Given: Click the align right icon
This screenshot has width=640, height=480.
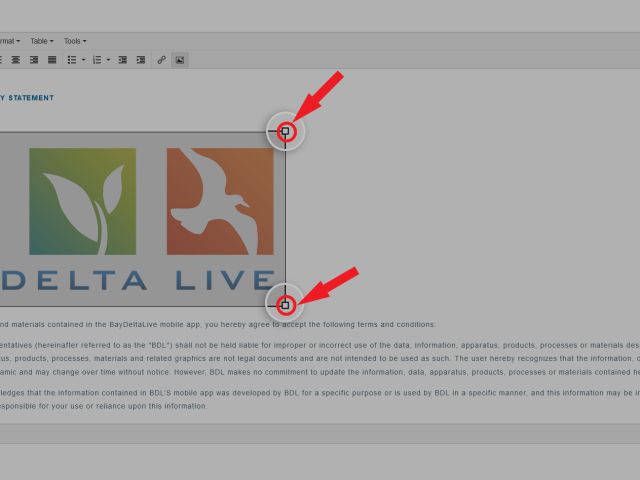Looking at the screenshot, I should point(34,60).
